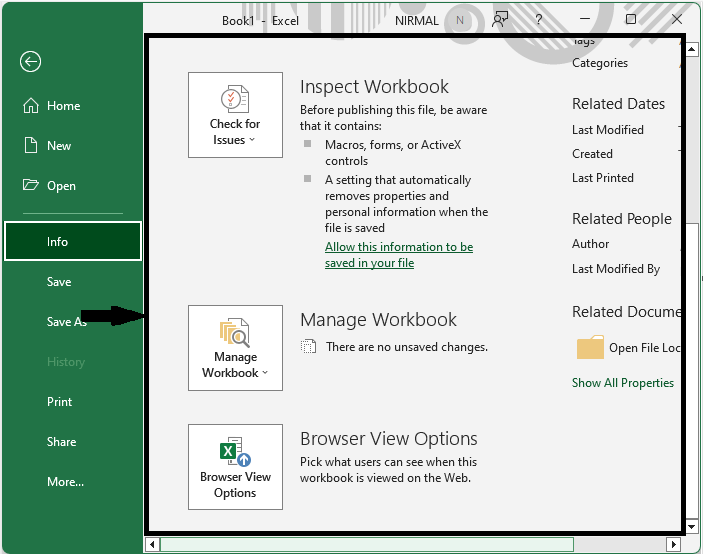Click vertical scrollbar down arrow

(691, 527)
